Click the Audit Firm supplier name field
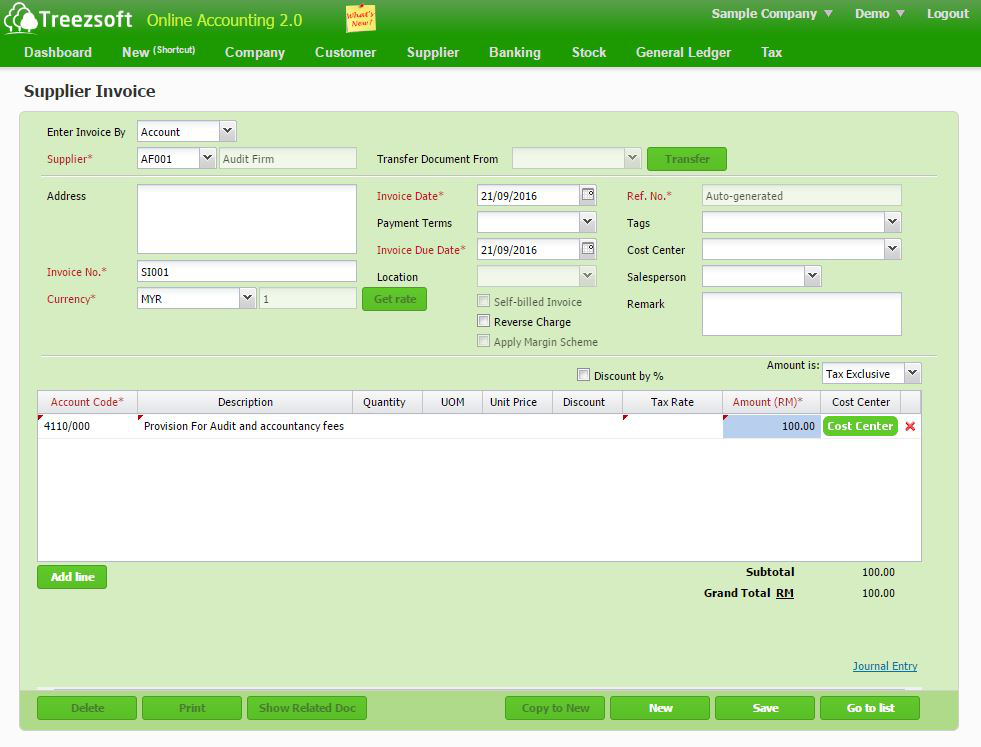981x747 pixels. [288, 158]
